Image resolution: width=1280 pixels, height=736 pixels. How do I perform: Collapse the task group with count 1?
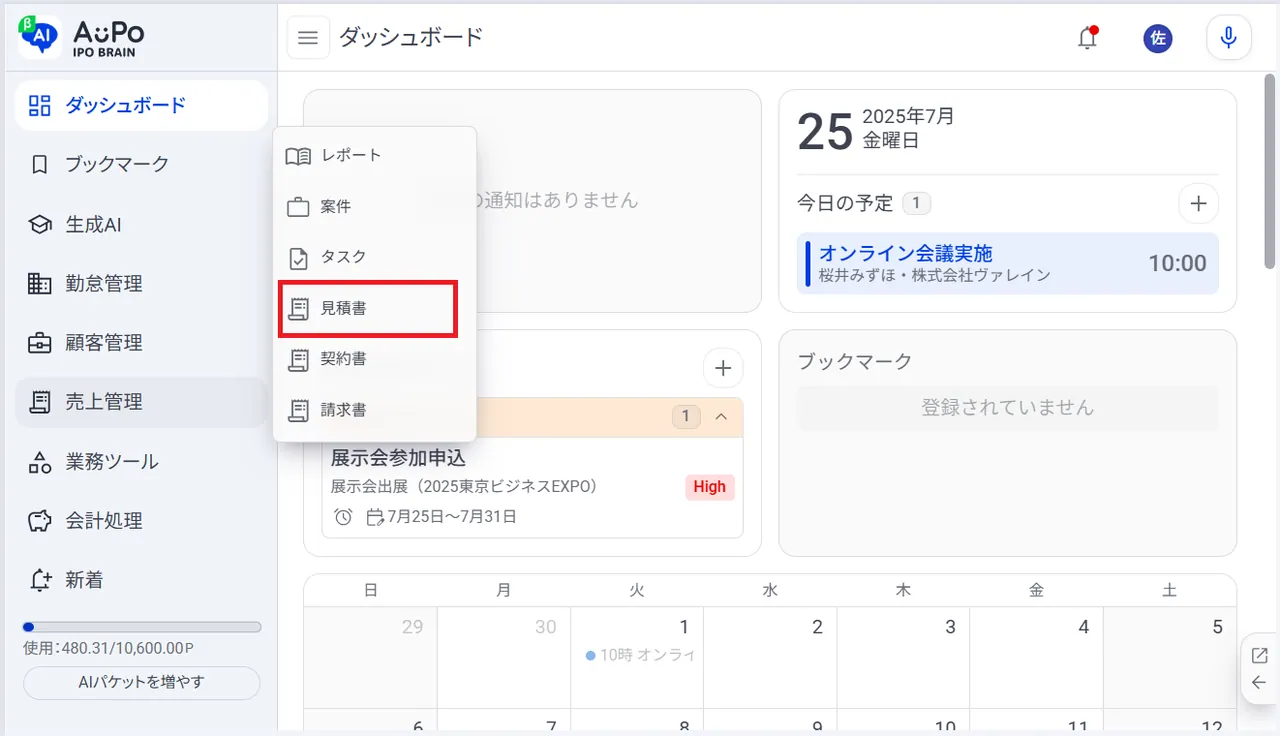click(x=721, y=416)
